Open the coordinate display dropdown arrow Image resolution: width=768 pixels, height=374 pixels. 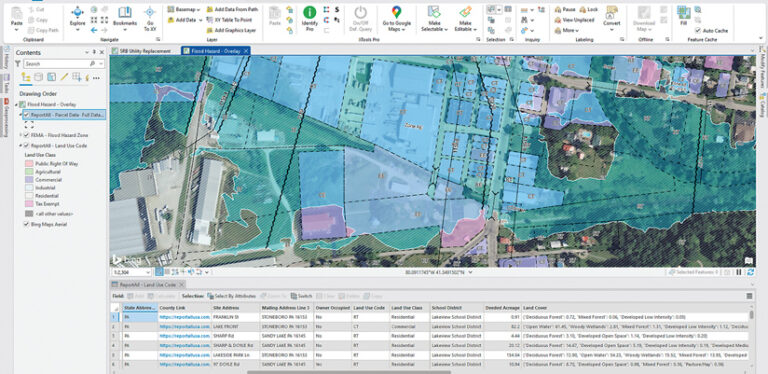click(471, 272)
